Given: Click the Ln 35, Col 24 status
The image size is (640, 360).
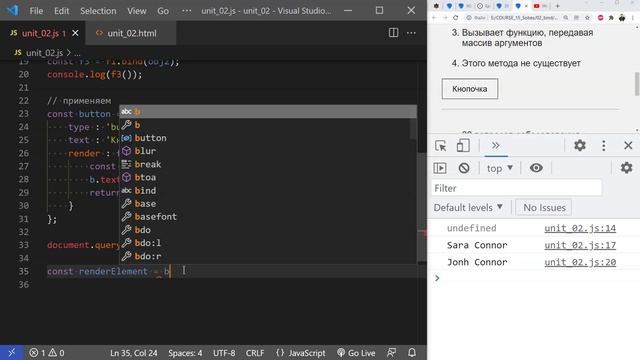Looking at the screenshot, I should tap(133, 353).
